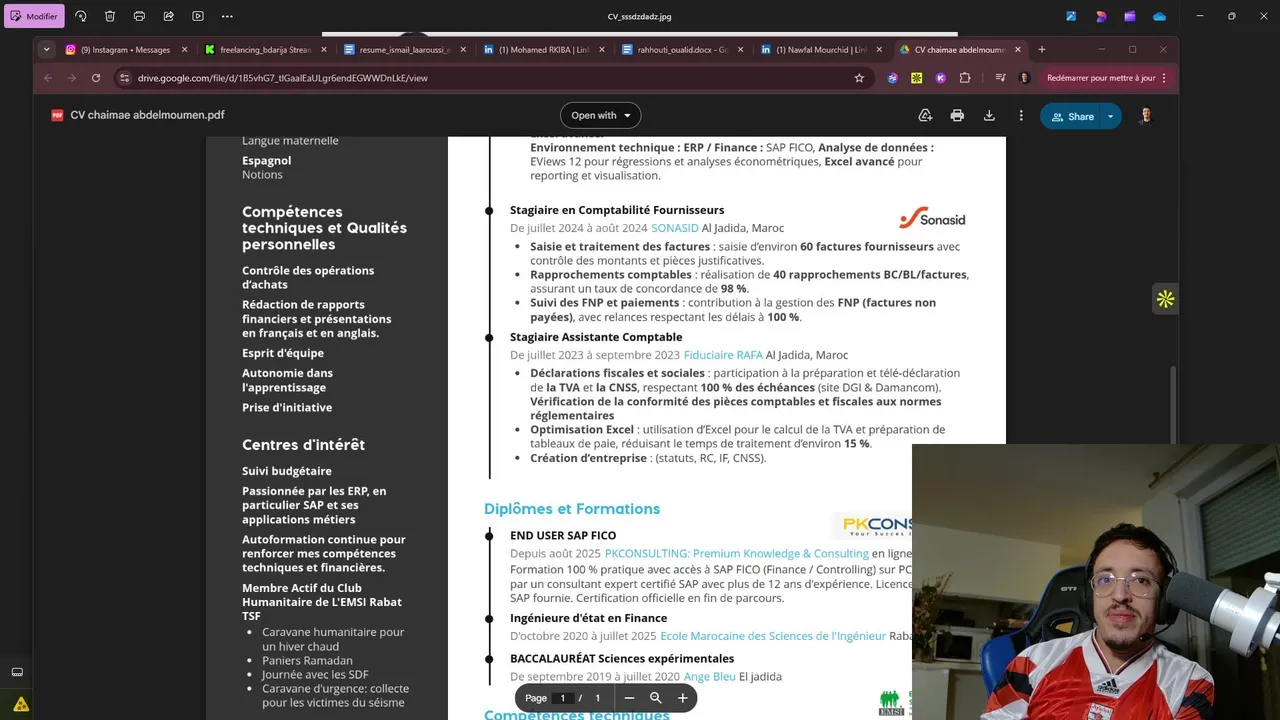The width and height of the screenshot is (1280, 720).
Task: Click the blue Share button
Action: [1071, 116]
